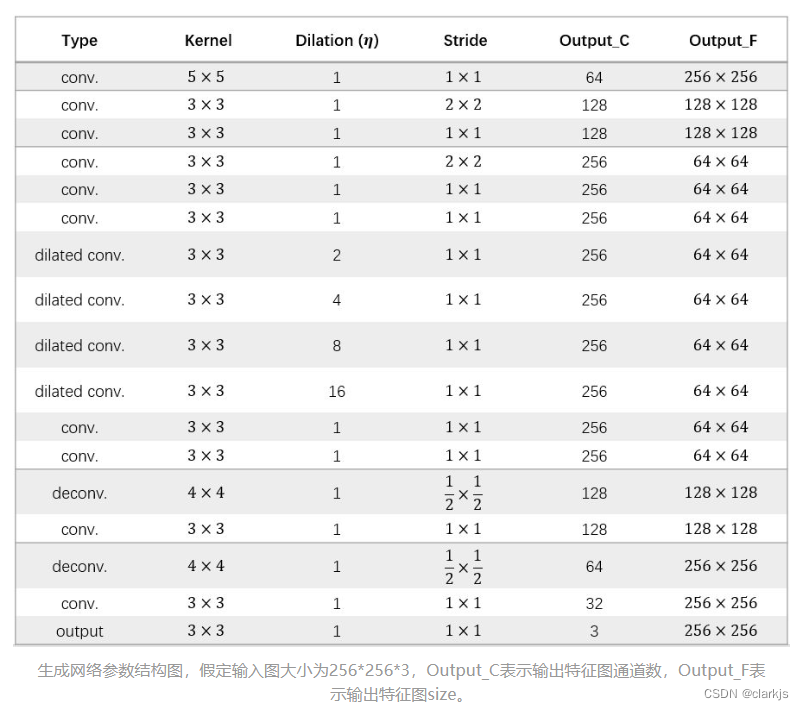Select the Dilation (η) column header
The width and height of the screenshot is (804, 710).
coord(337,41)
